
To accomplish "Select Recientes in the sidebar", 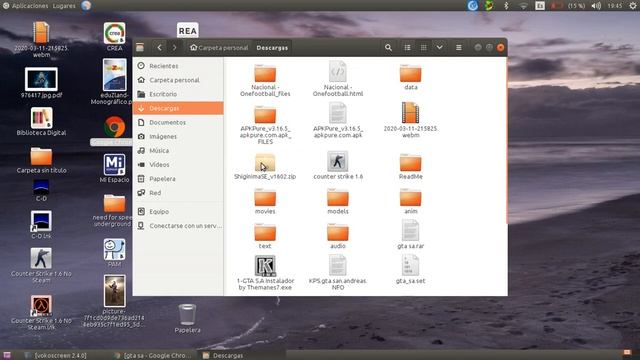I will click(x=178, y=66).
